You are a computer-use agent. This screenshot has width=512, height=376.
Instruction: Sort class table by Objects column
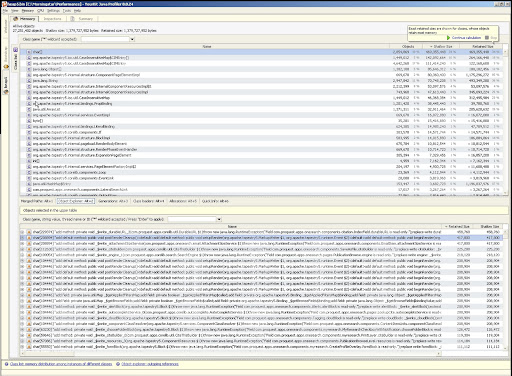tap(406, 47)
